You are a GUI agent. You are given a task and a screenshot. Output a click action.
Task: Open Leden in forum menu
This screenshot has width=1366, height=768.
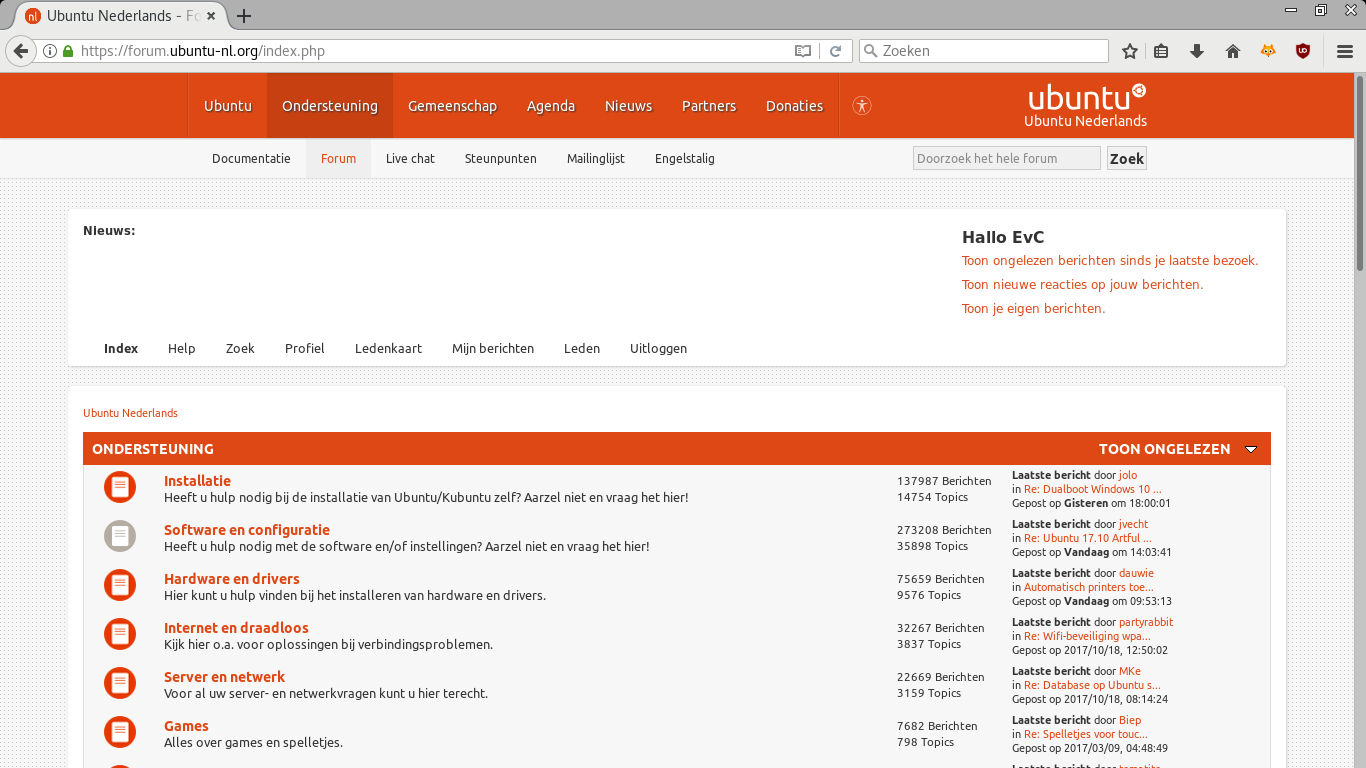coord(582,349)
